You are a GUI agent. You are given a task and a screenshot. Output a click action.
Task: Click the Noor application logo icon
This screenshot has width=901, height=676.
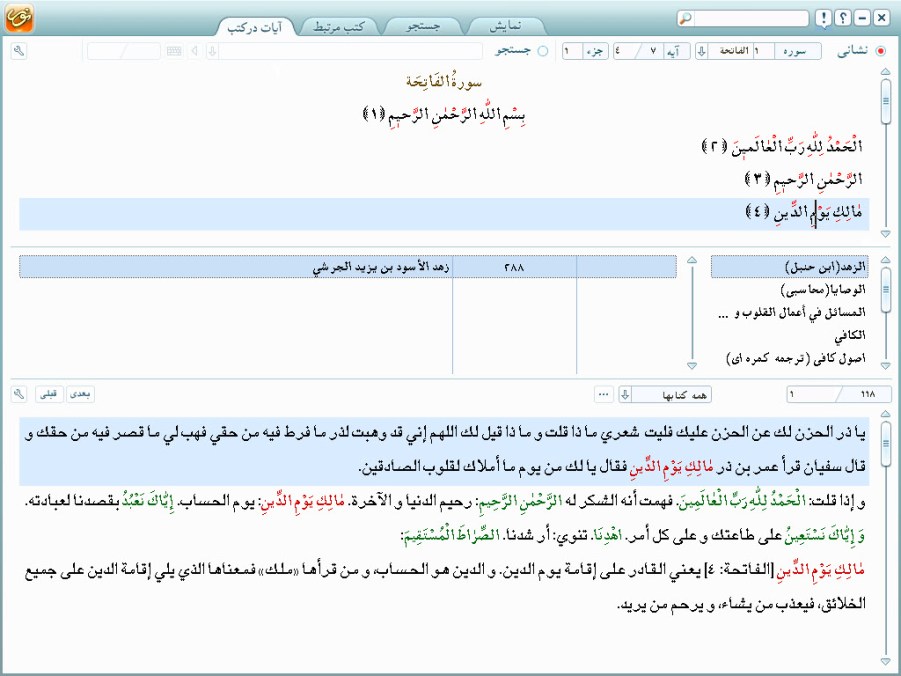[19, 17]
